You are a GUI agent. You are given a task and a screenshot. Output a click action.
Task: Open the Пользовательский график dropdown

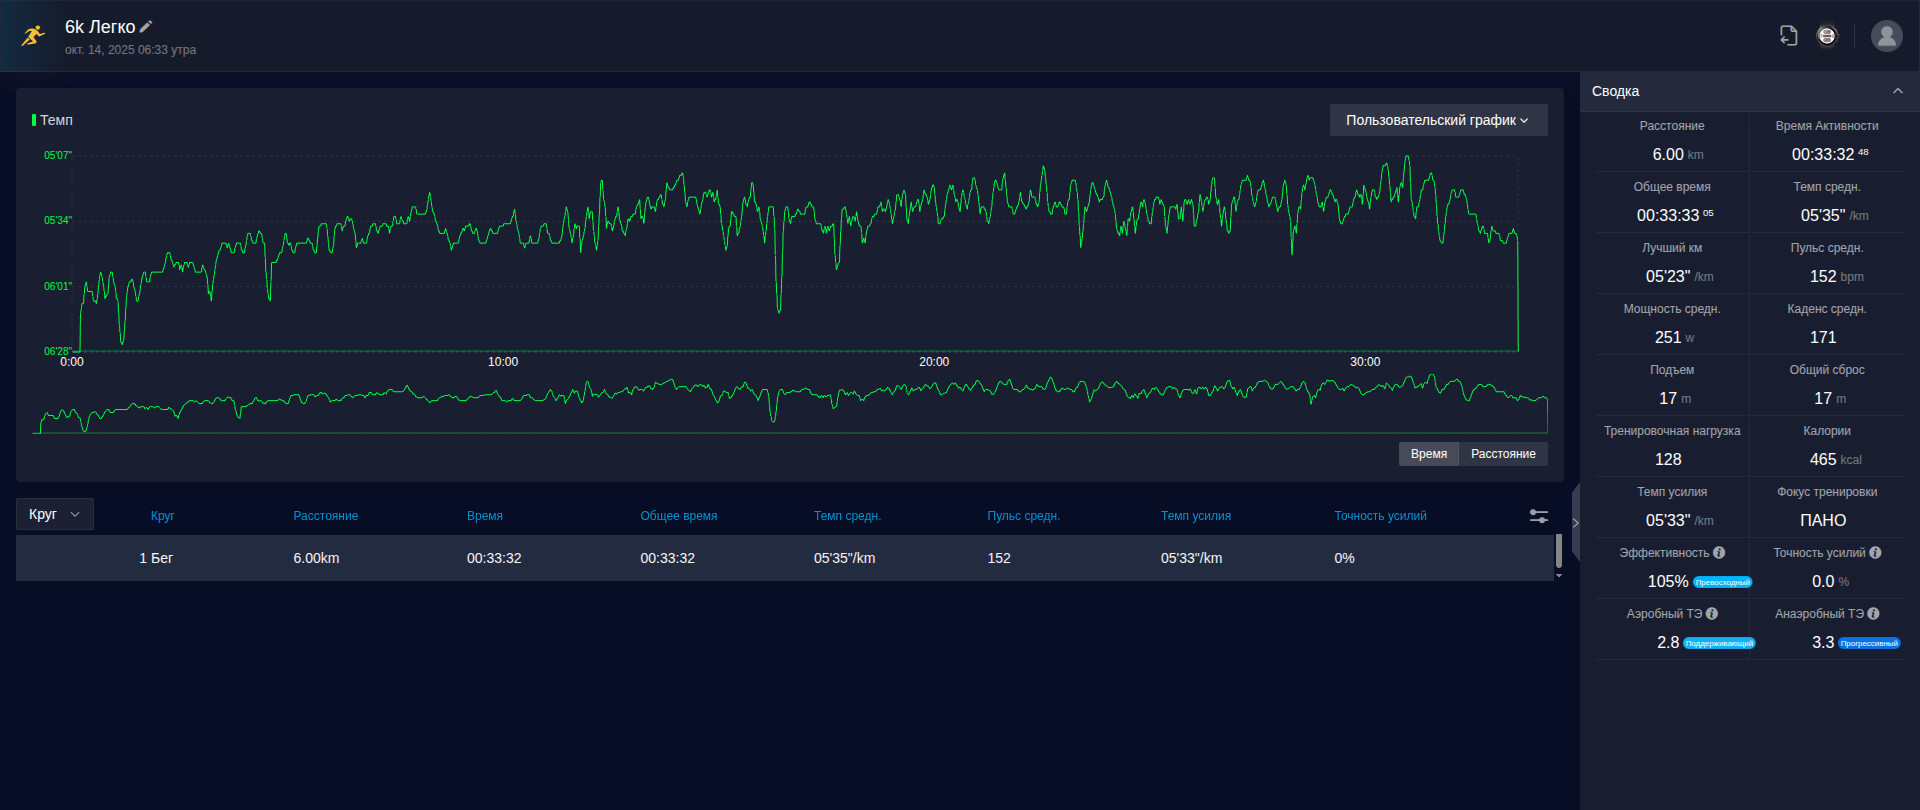(x=1438, y=120)
